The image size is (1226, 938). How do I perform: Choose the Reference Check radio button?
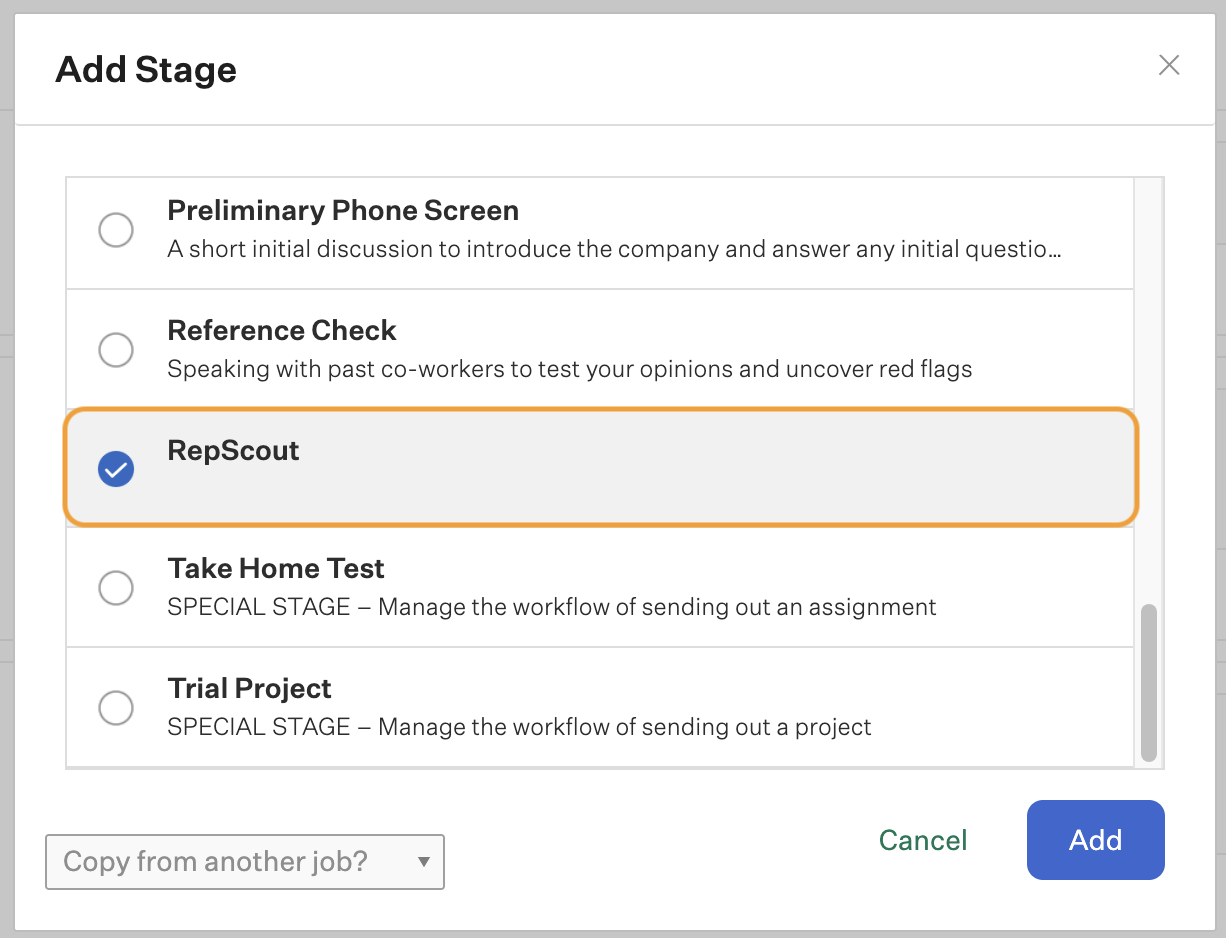[116, 350]
